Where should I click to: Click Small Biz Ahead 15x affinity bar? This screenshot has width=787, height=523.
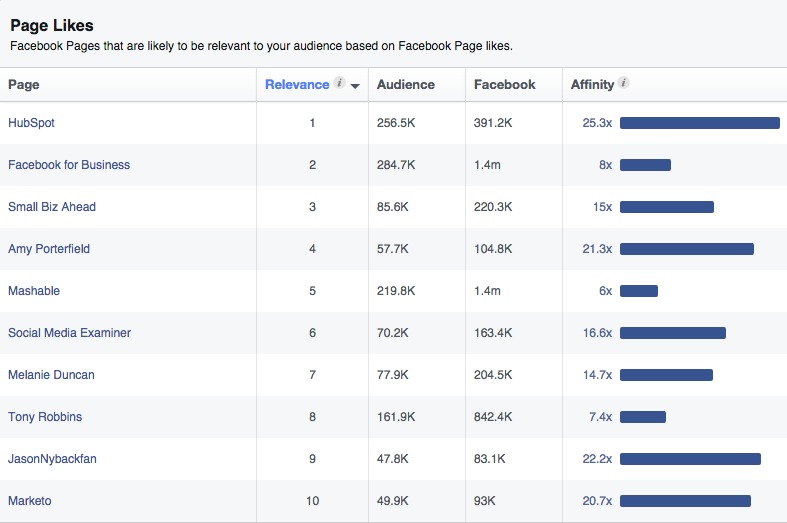667,207
